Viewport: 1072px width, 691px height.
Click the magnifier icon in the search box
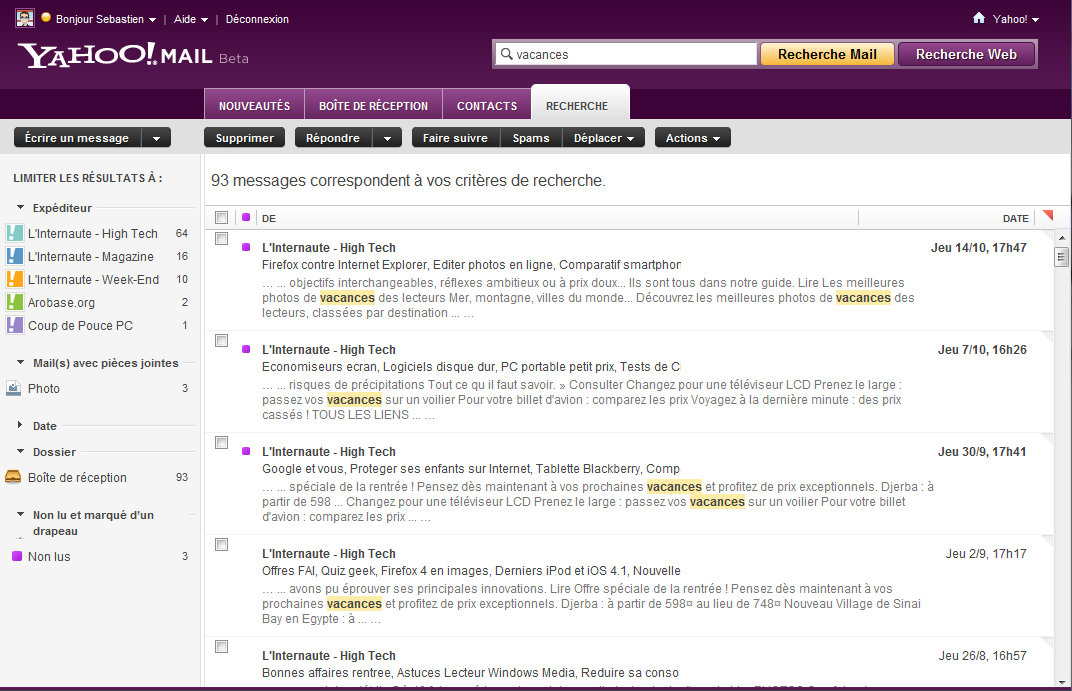tap(507, 53)
